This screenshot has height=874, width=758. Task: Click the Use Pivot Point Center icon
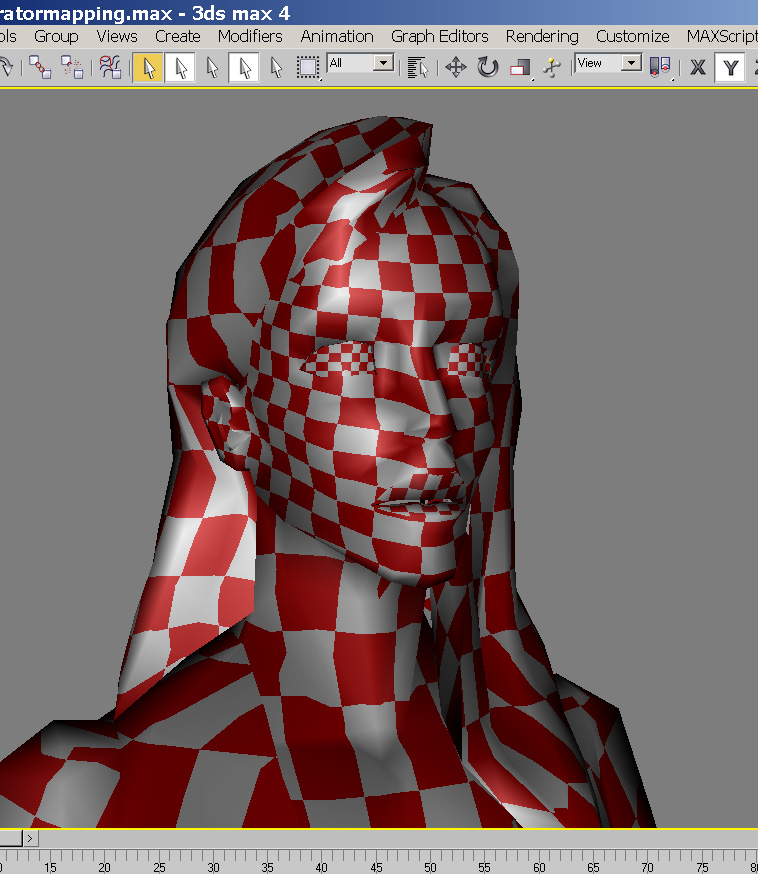(659, 67)
